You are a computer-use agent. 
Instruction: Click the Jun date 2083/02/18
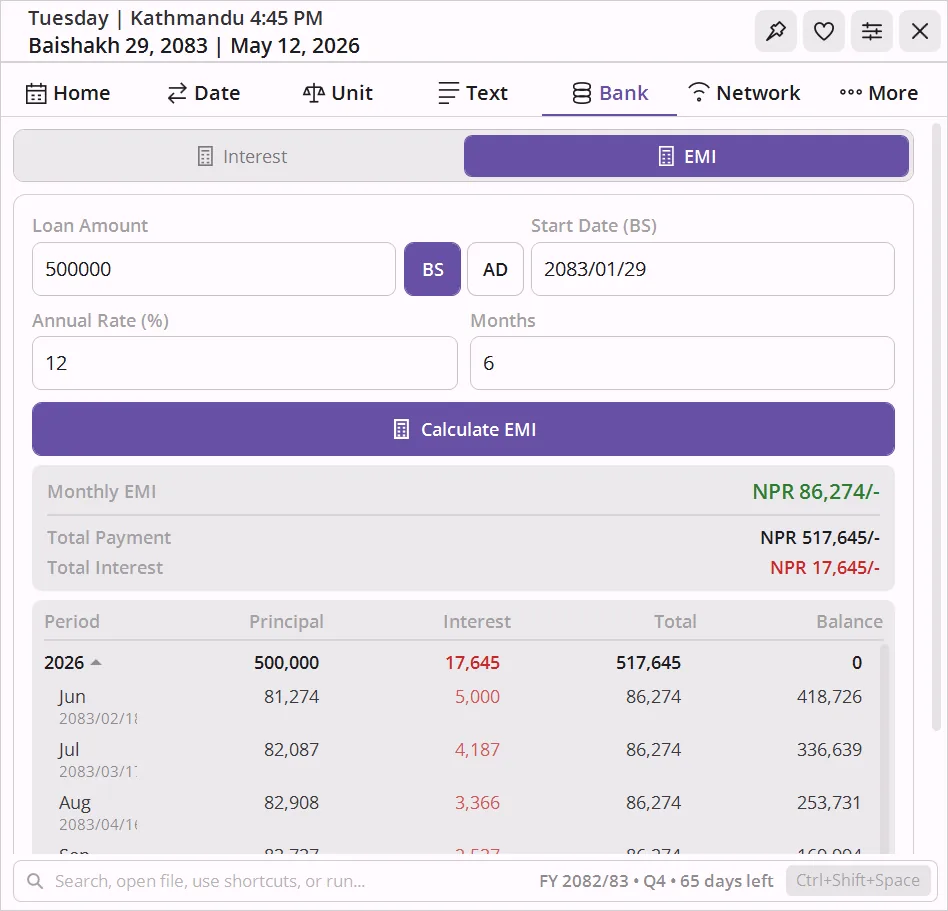tap(98, 719)
